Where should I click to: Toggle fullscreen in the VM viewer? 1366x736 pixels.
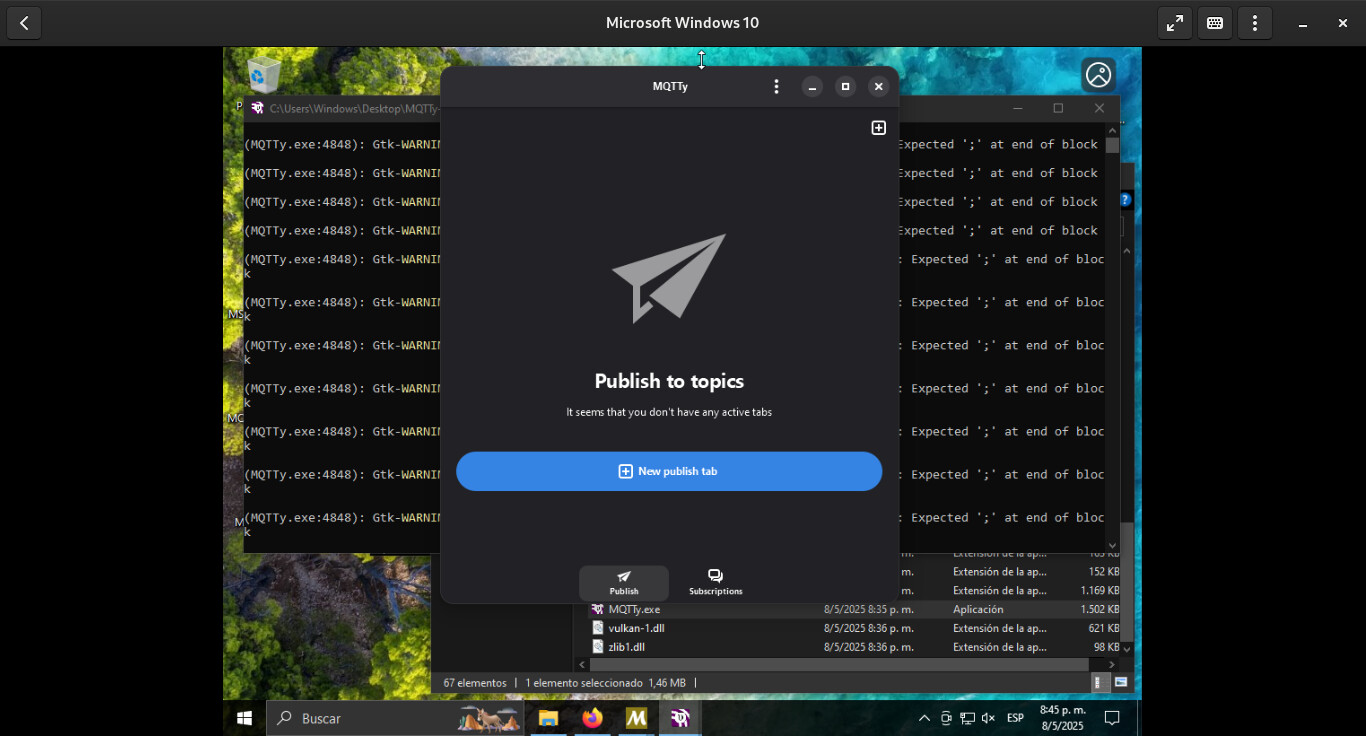pos(1175,23)
